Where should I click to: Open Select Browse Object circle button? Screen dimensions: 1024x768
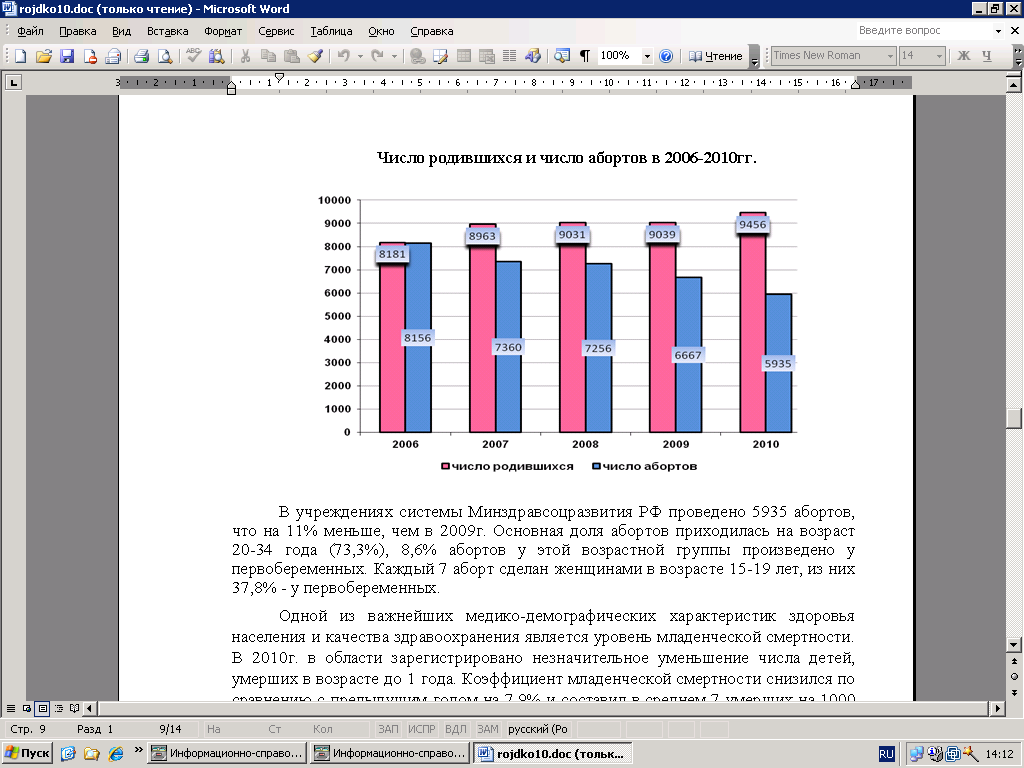tap(1014, 677)
